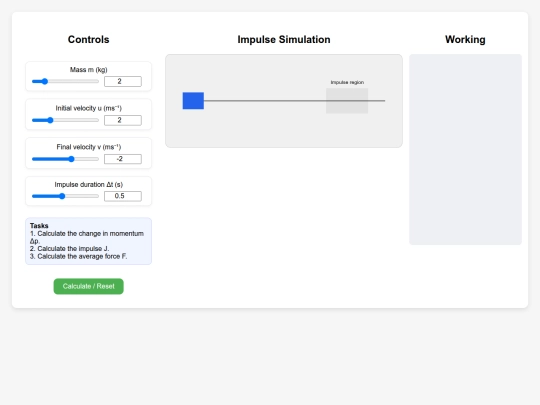Screen dimensions: 540x405
Task: Click task 2 'Calculate the impulse J.'
Action: tap(69, 249)
